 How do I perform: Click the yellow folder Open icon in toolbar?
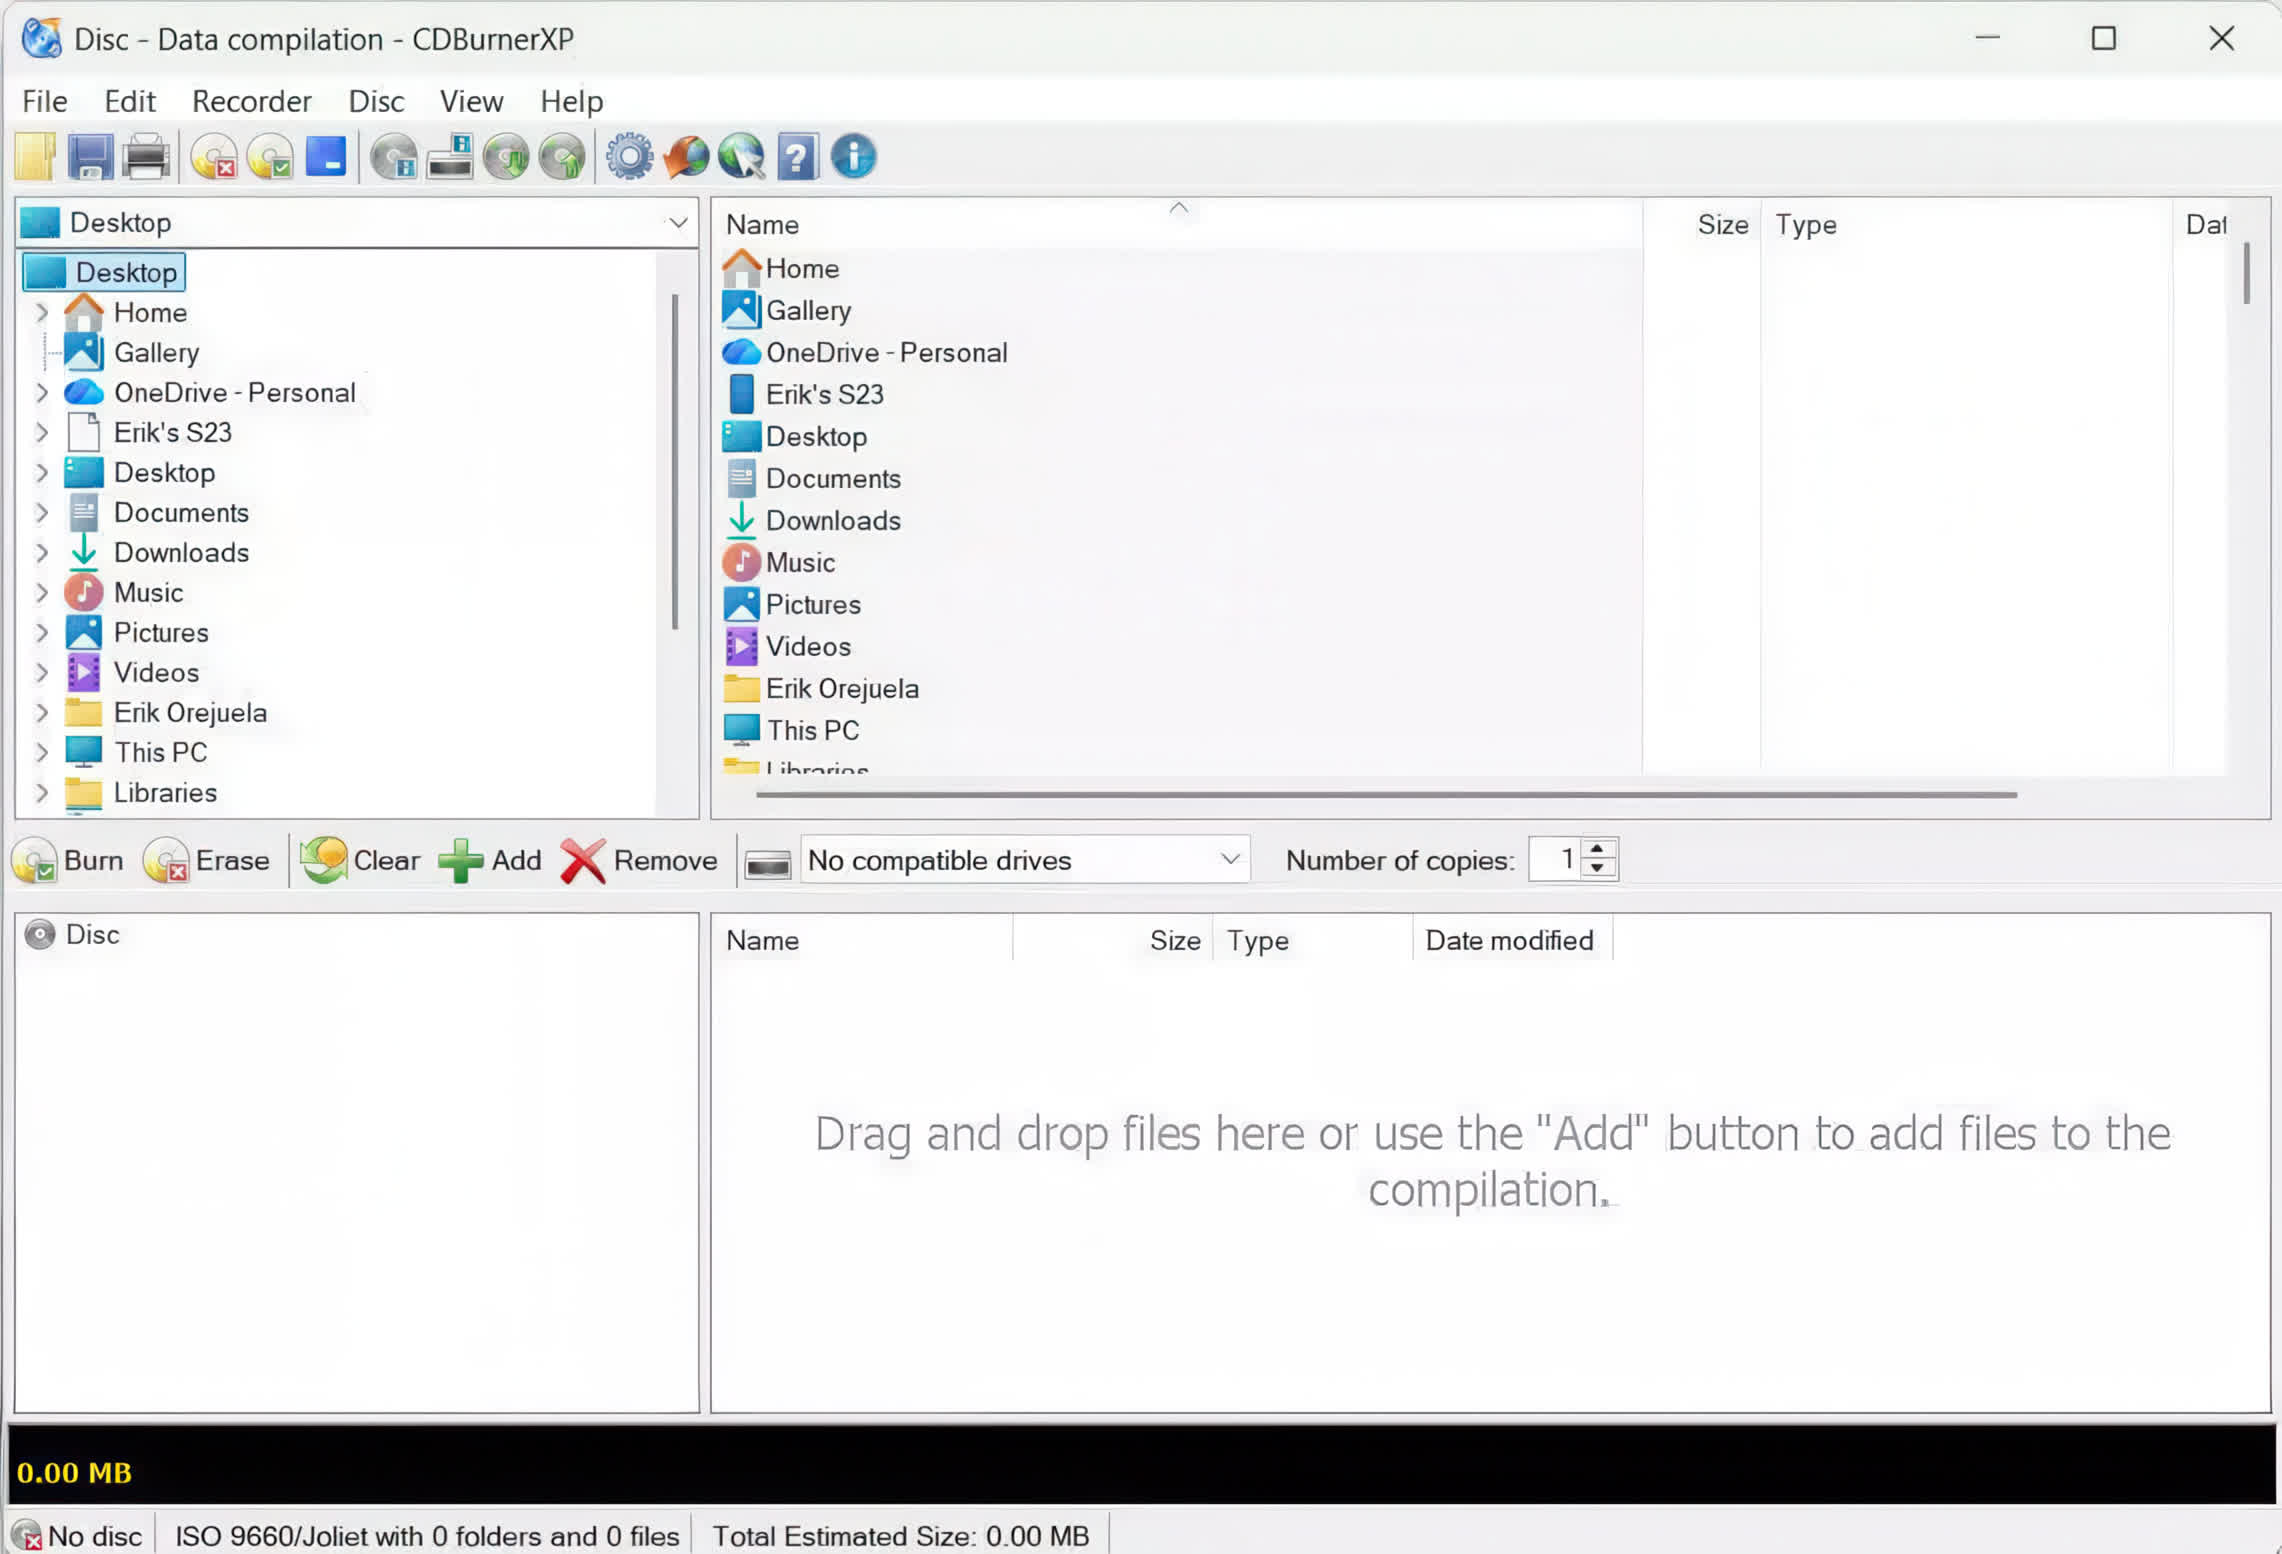pyautogui.click(x=35, y=157)
